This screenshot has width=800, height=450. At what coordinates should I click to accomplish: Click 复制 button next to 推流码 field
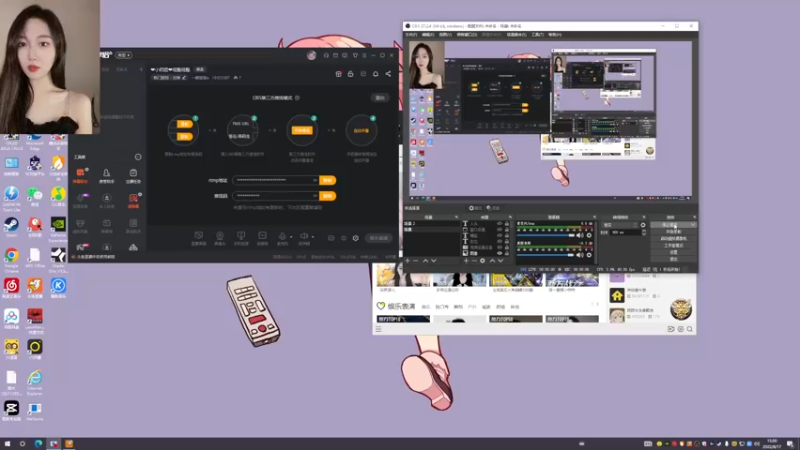328,196
